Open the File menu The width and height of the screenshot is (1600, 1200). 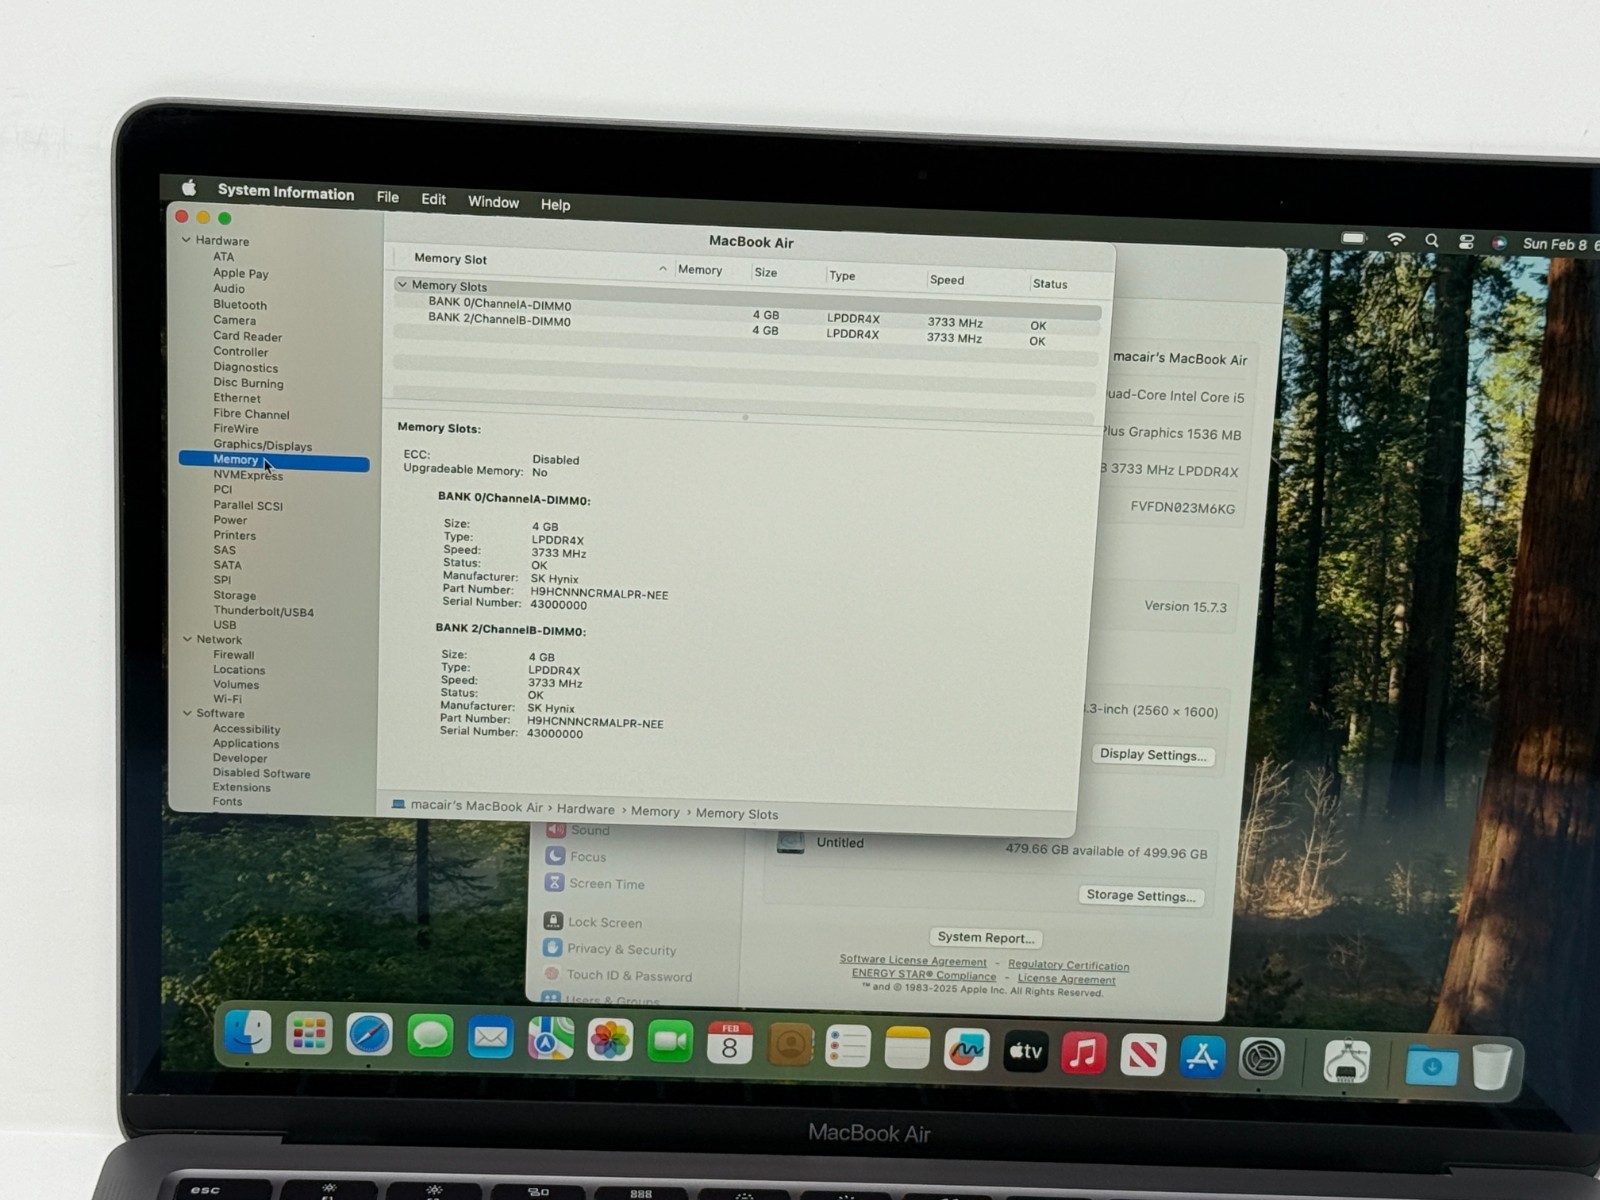point(387,197)
